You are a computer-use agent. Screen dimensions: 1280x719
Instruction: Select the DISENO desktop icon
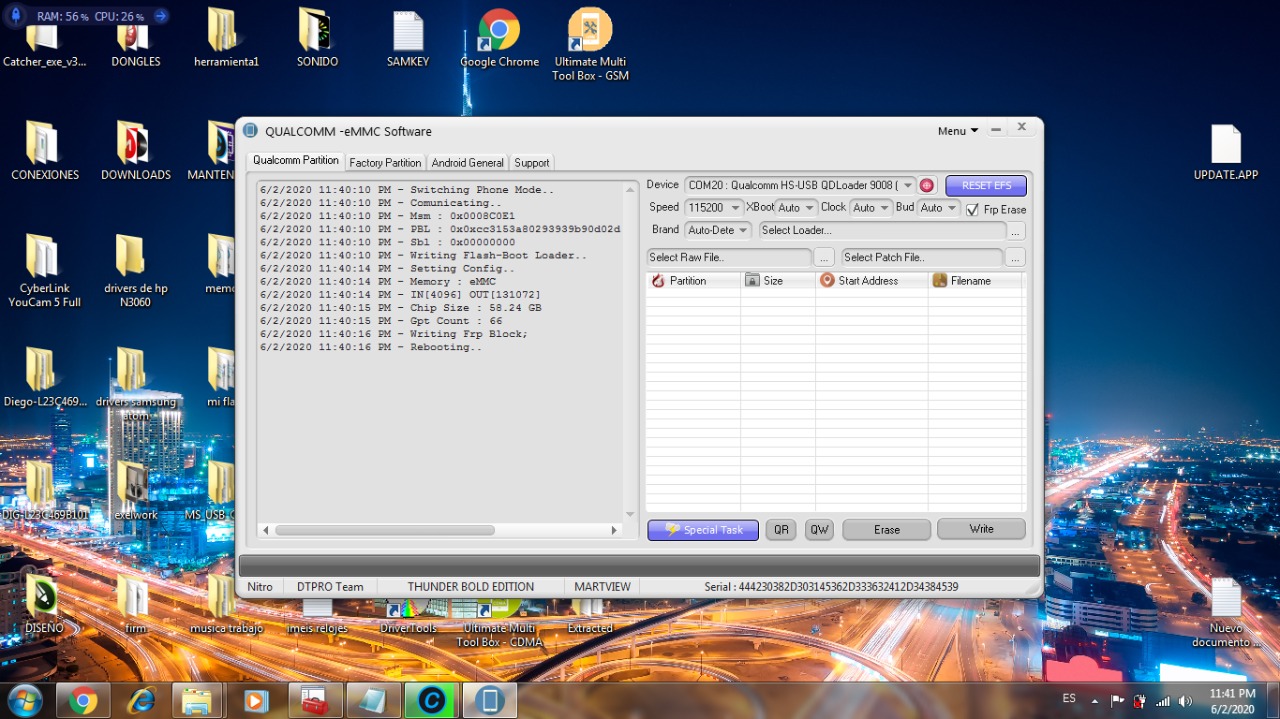click(x=44, y=604)
